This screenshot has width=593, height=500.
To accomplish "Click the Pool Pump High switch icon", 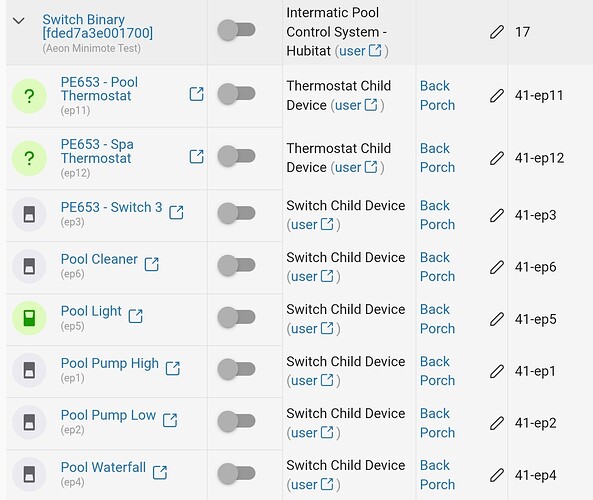I will (x=29, y=370).
